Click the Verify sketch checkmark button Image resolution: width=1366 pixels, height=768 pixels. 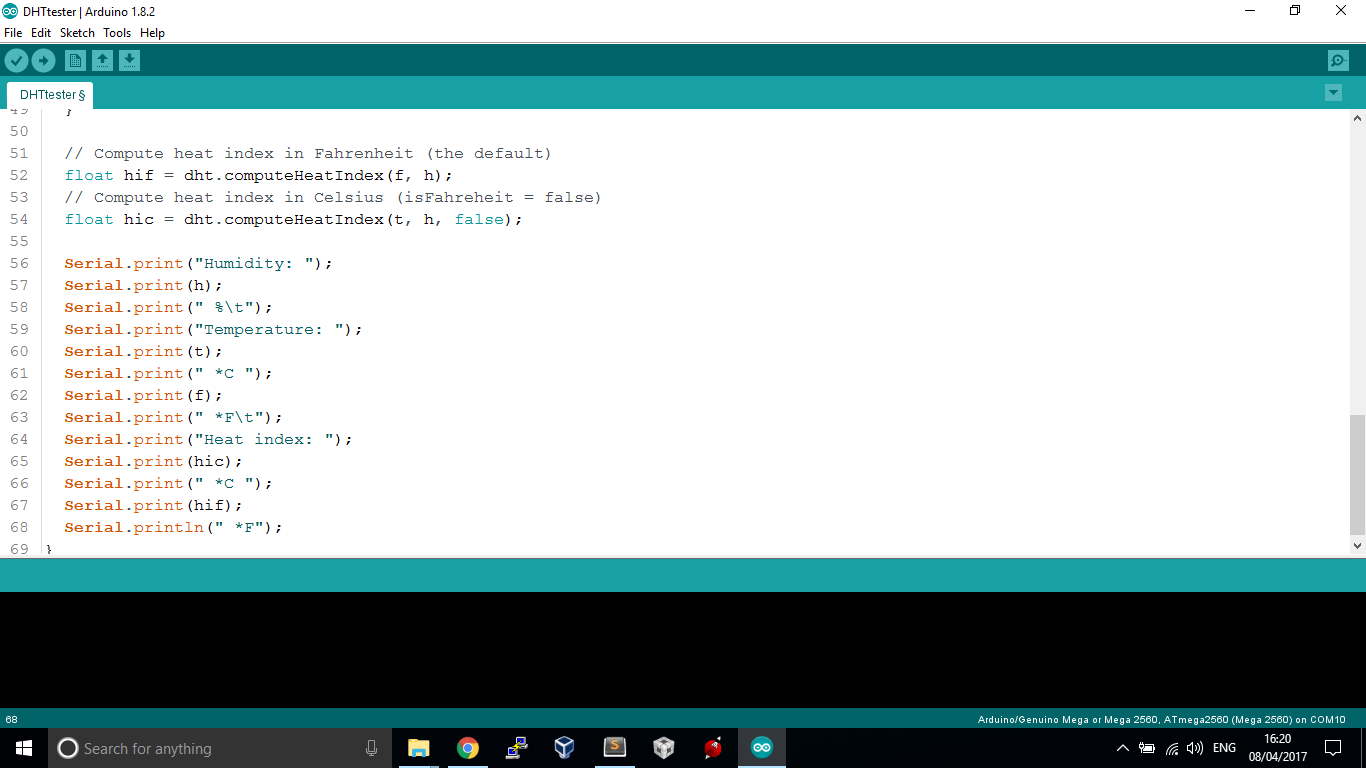click(16, 61)
